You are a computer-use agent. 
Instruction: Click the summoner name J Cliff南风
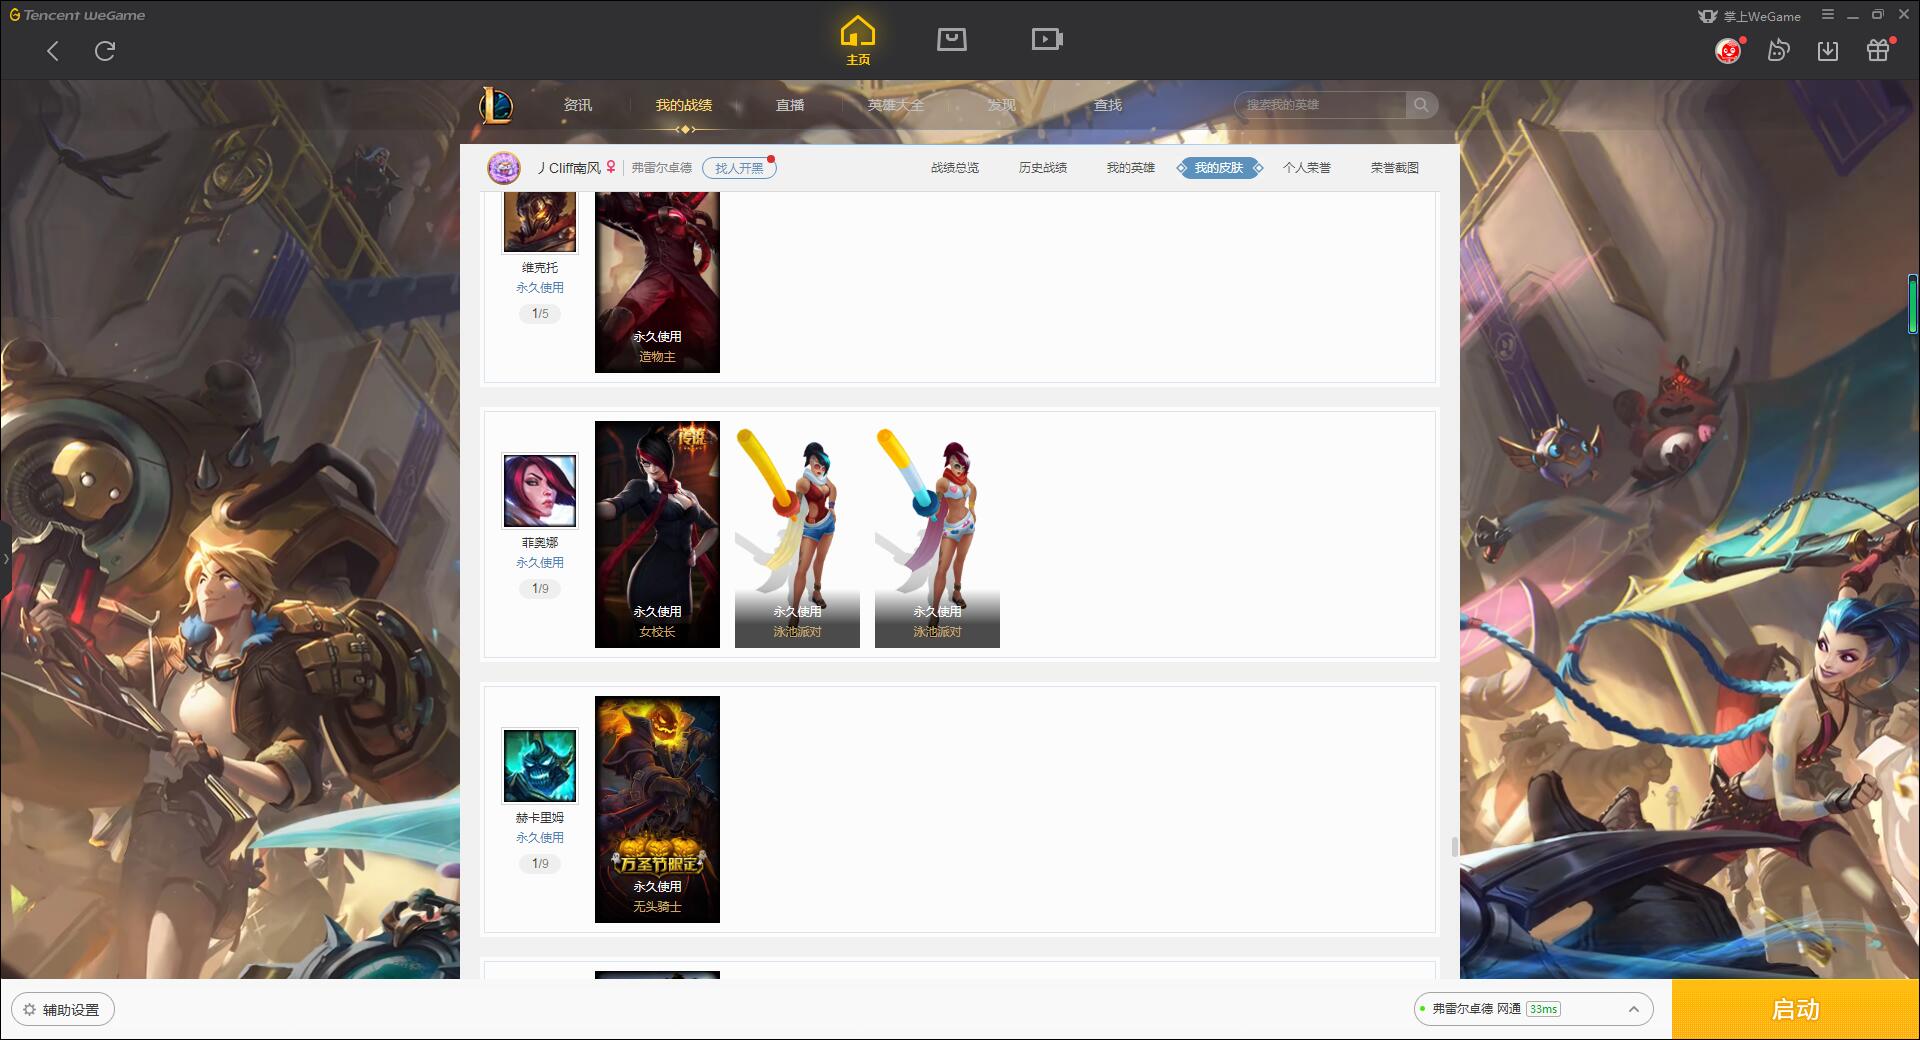click(x=569, y=168)
